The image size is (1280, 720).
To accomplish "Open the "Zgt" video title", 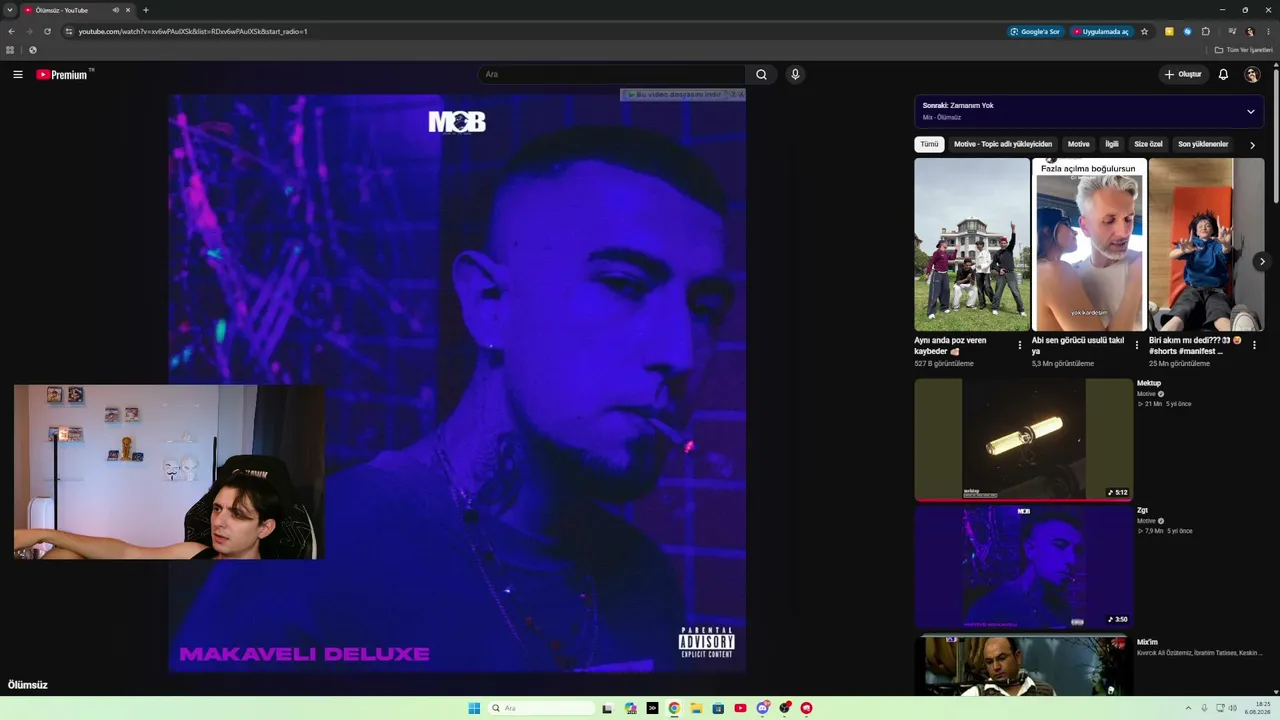I will pos(1142,510).
